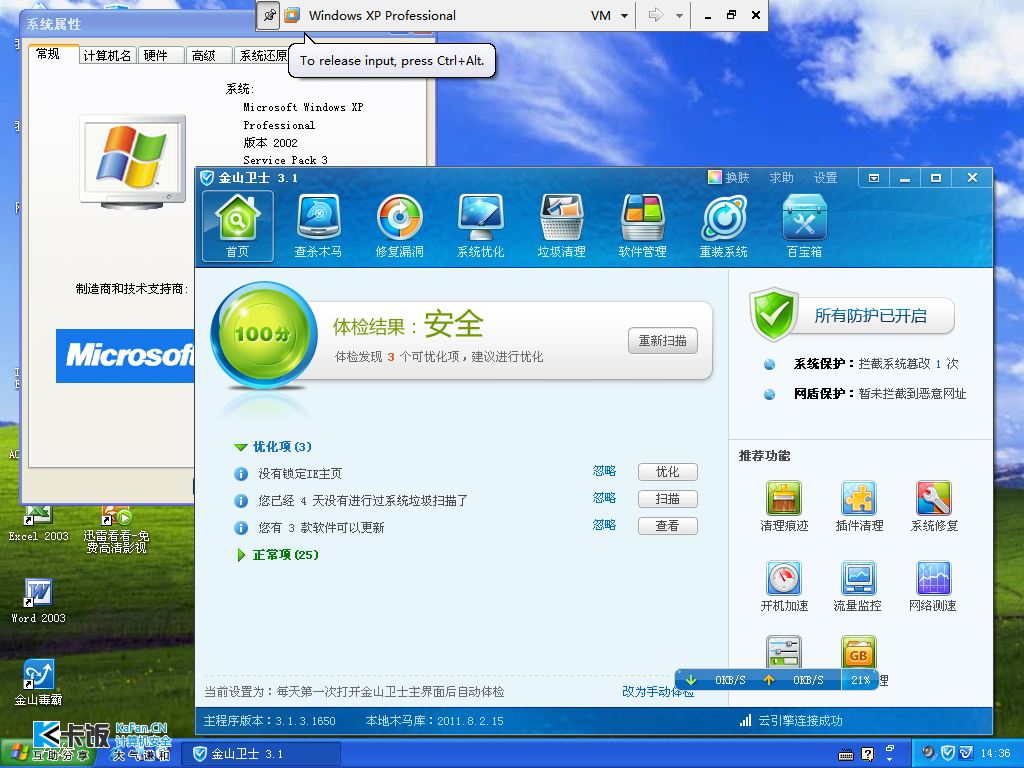Click the pin icon on VM toolbar
The height and width of the screenshot is (768, 1024).
coord(269,15)
